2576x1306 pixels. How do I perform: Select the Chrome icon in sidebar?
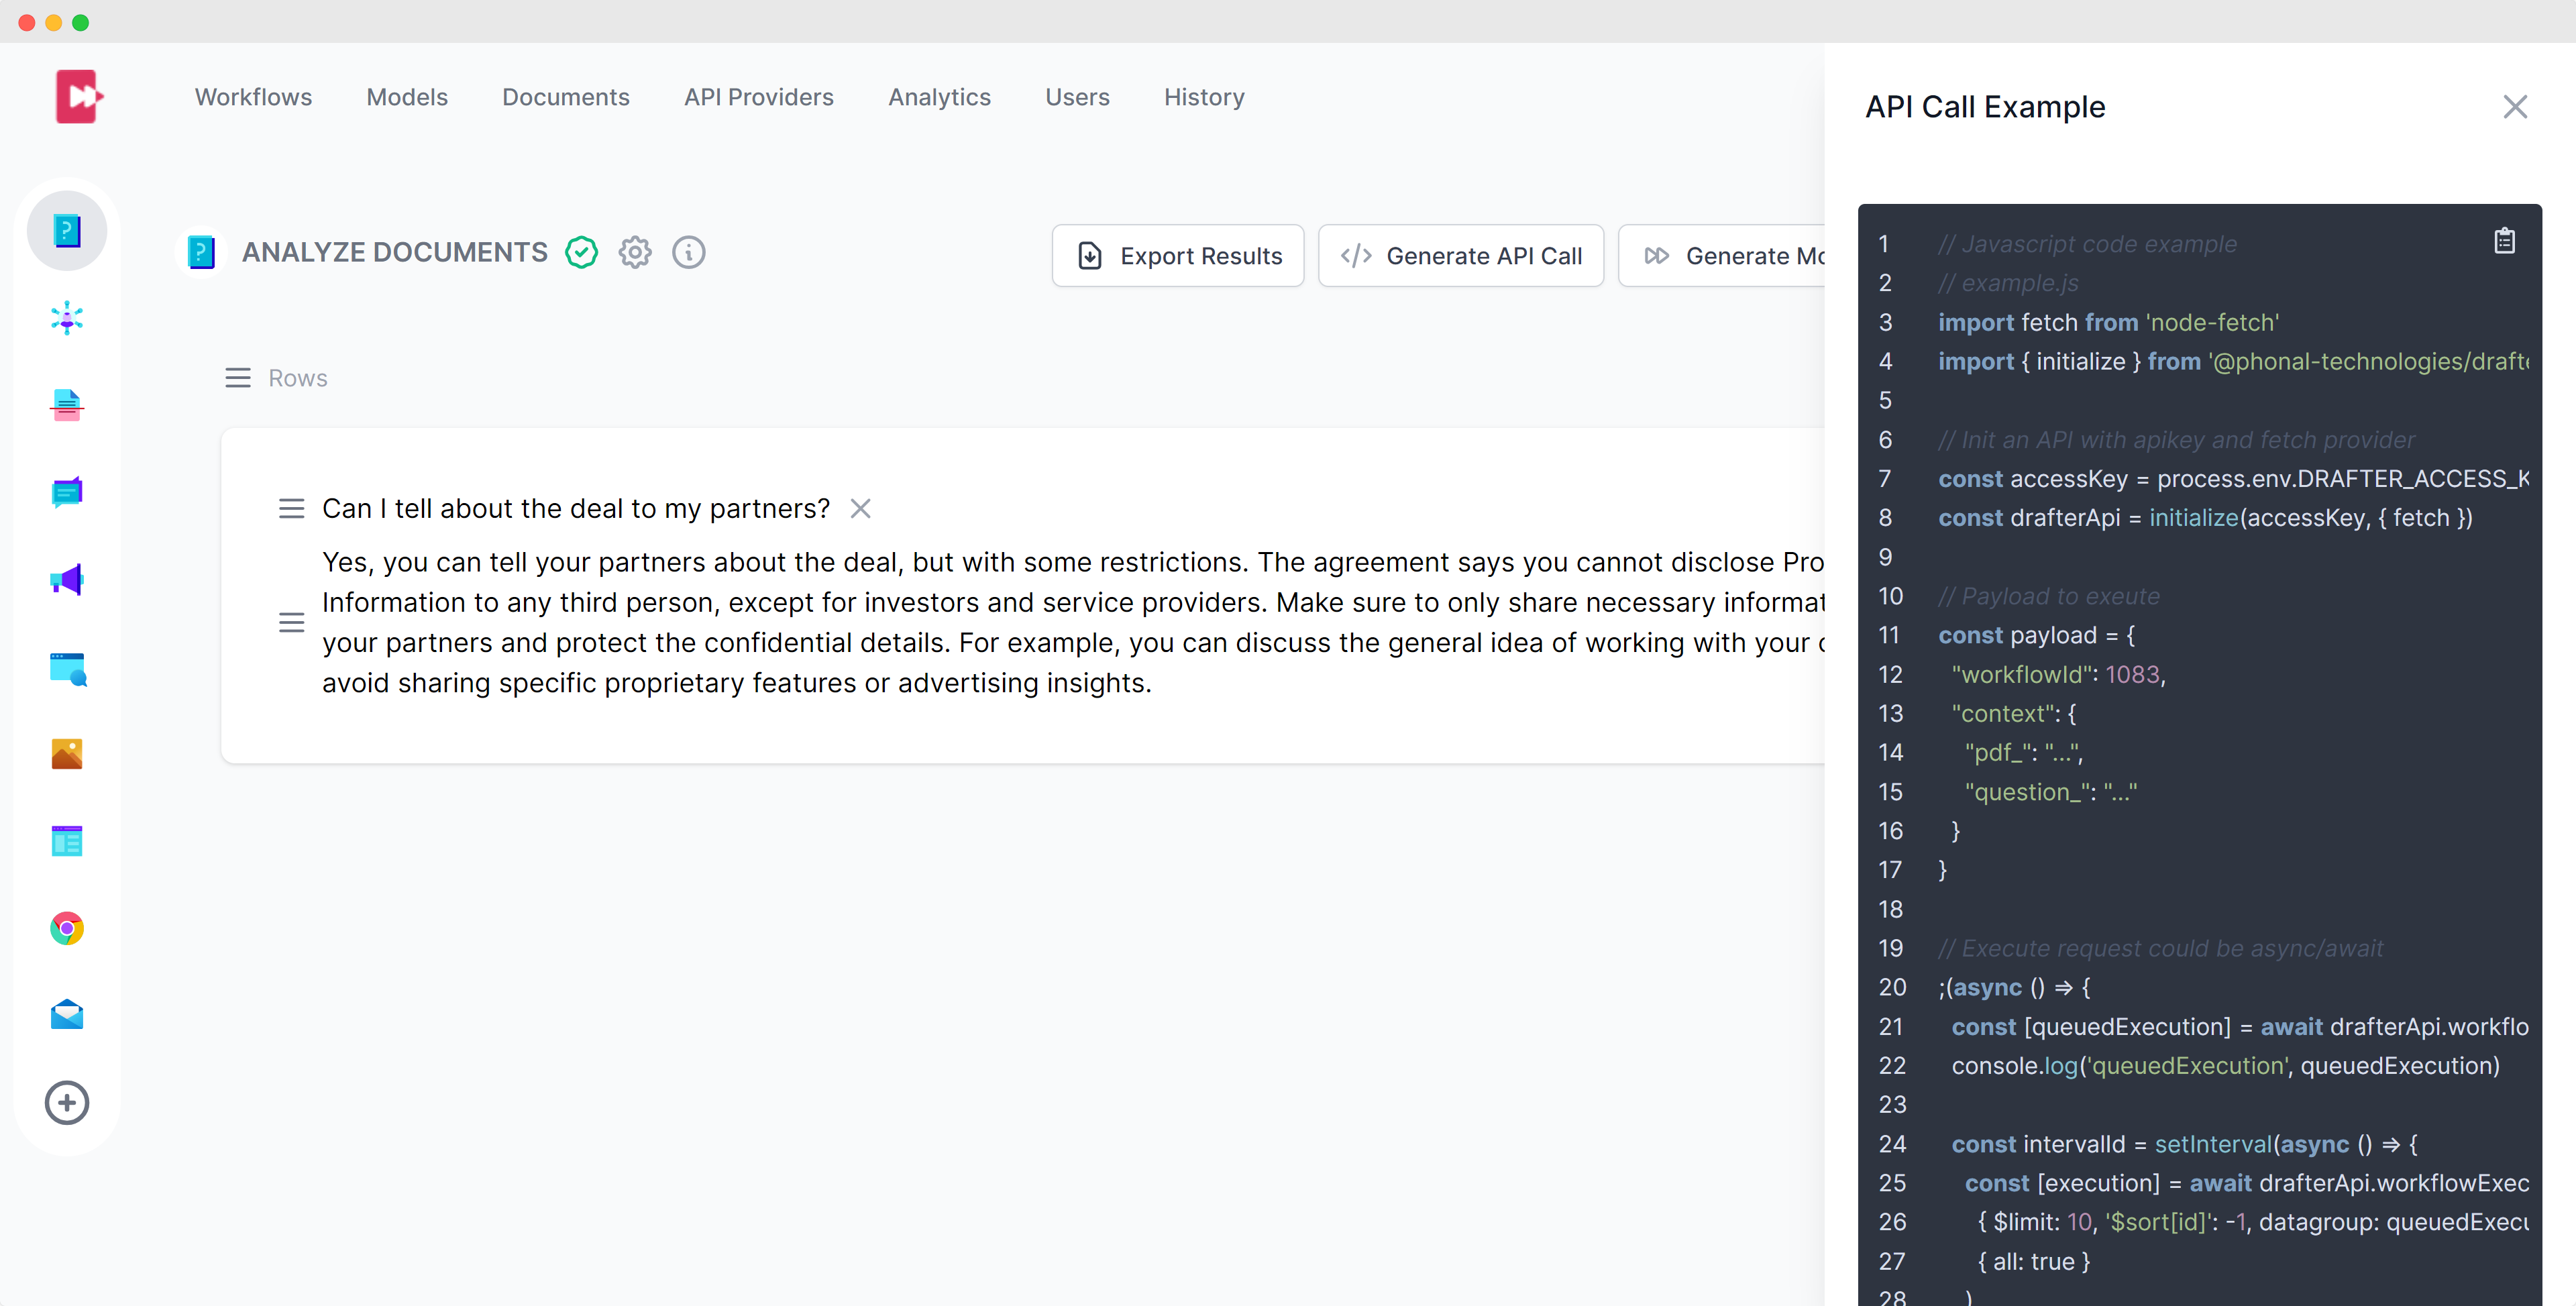click(x=67, y=928)
